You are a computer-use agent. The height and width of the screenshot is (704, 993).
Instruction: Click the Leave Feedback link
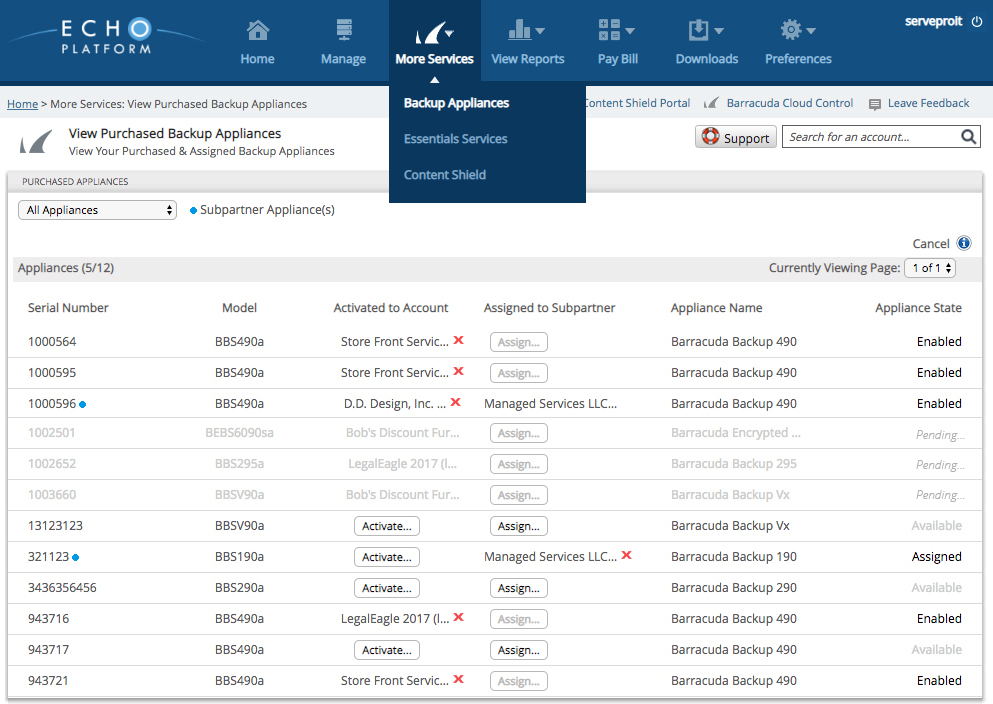point(928,103)
